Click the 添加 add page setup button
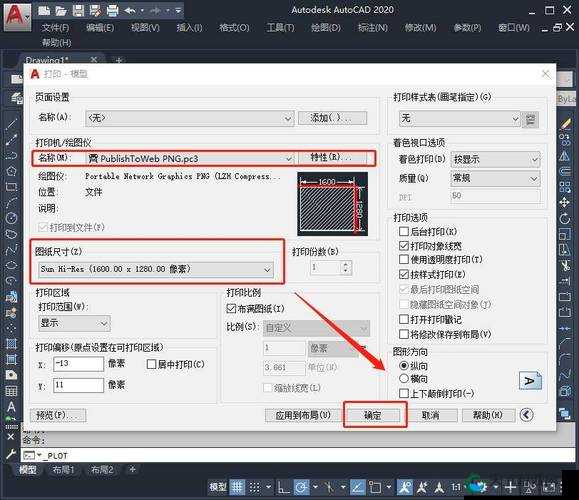579x500 pixels. 332,118
